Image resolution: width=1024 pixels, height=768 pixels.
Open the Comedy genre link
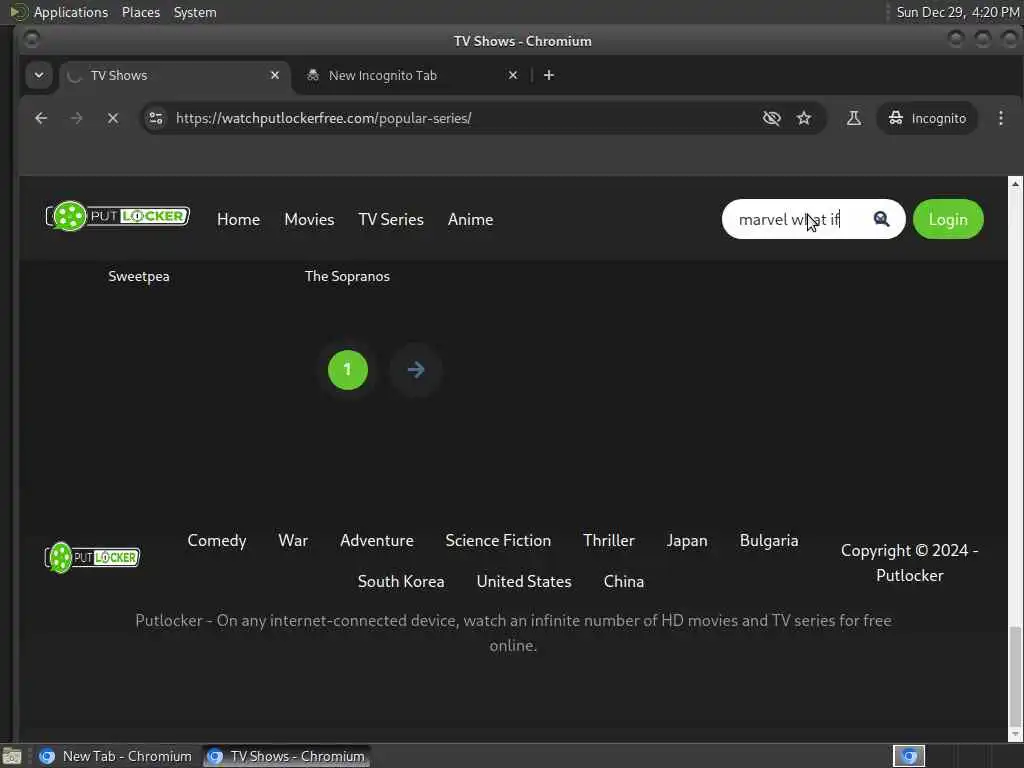tap(217, 541)
